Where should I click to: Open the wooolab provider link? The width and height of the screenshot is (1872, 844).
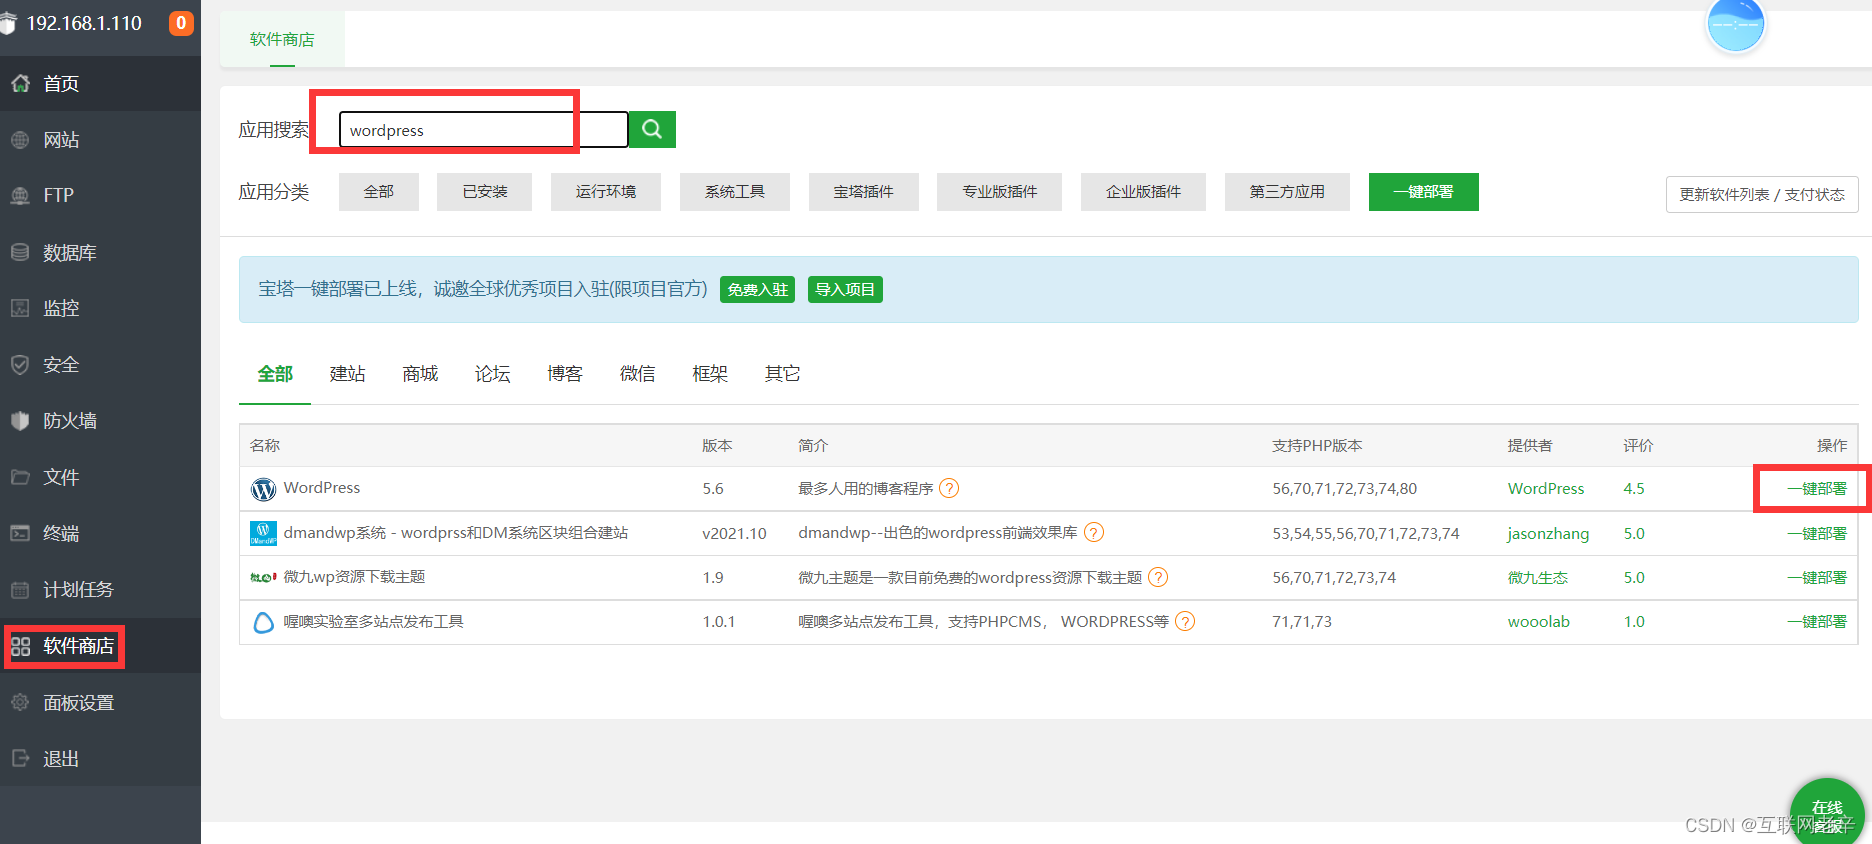point(1539,622)
